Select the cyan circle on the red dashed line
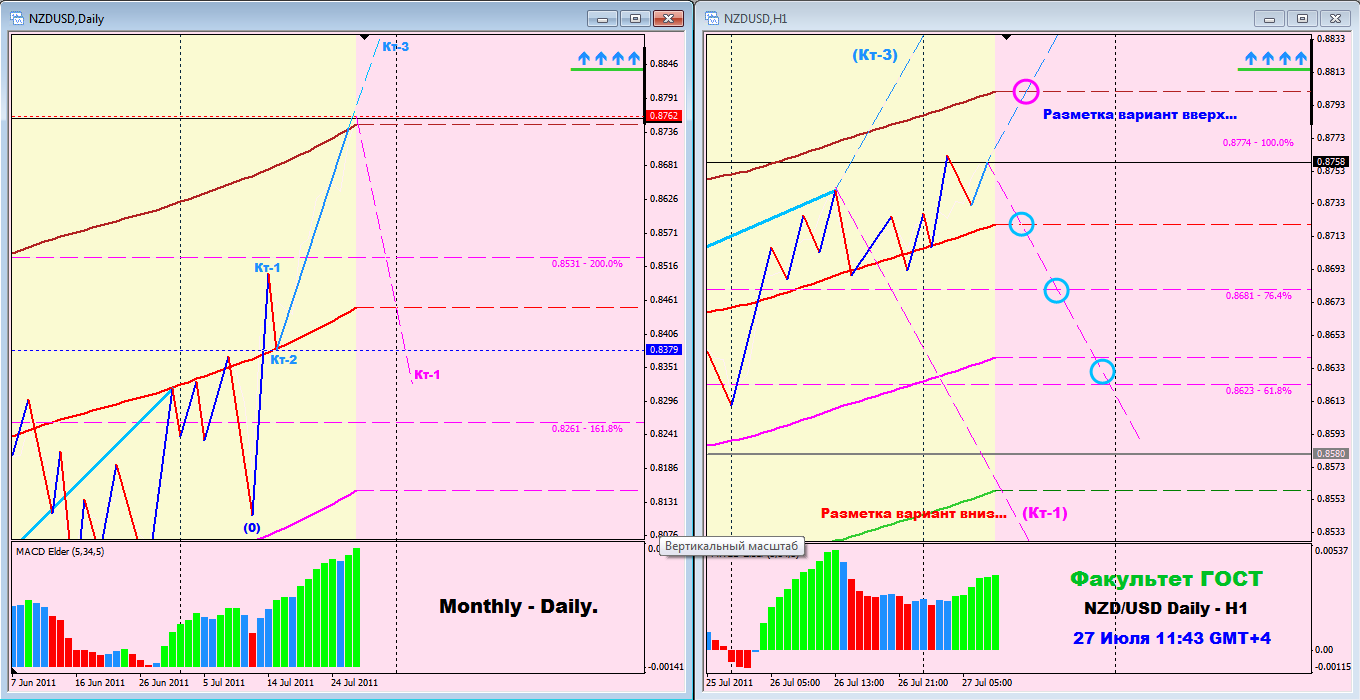Screen dimensions: 1360x700 (x=1021, y=224)
